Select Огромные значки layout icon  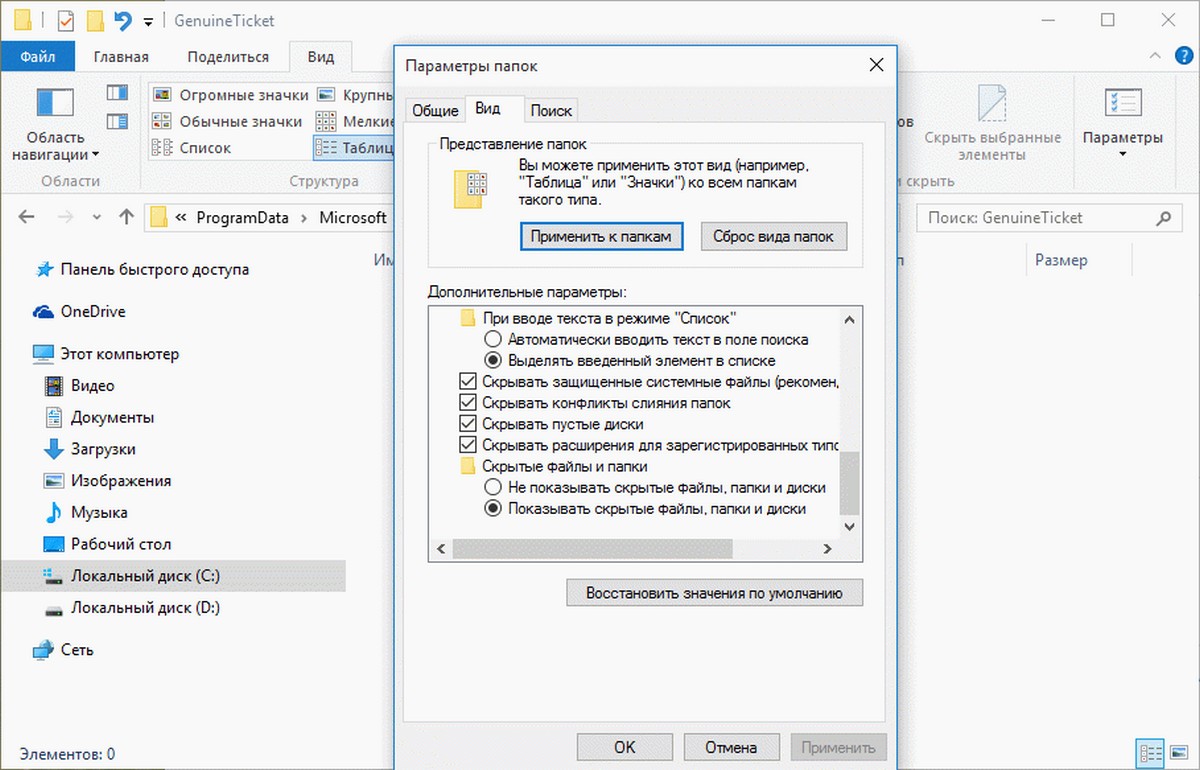tap(162, 95)
